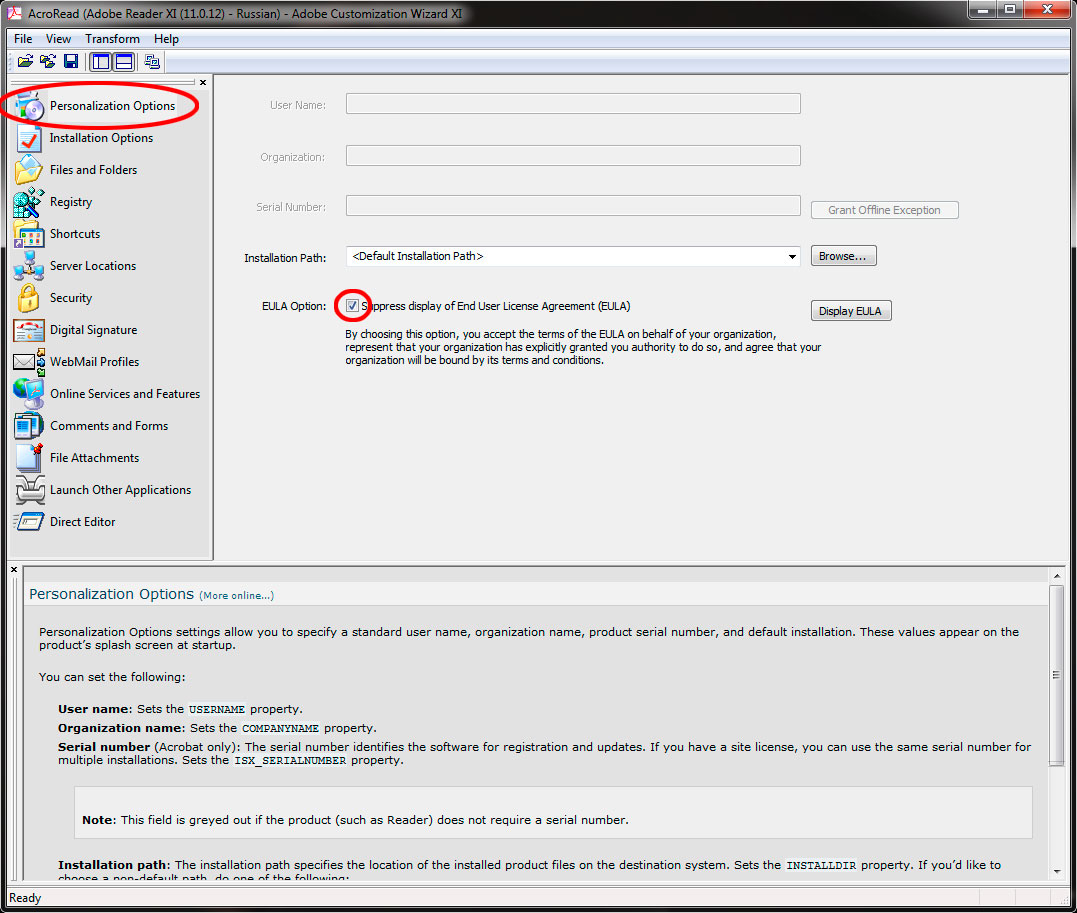1077x913 pixels.
Task: Click the Adobe icon in title bar
Action: click(14, 13)
